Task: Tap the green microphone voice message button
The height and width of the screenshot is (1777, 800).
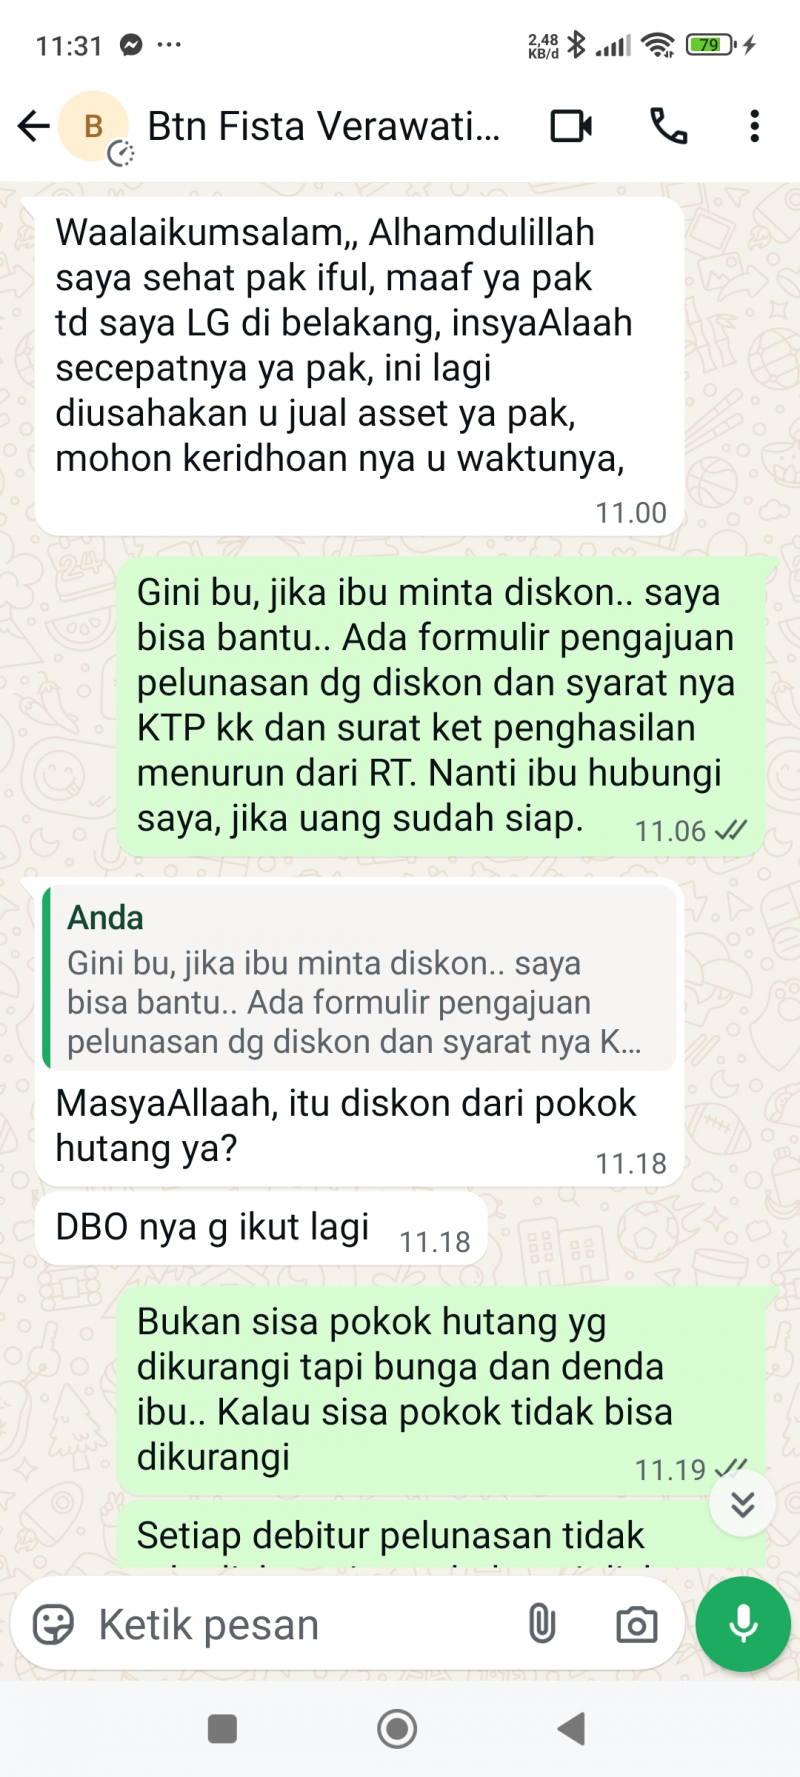Action: coord(743,1625)
